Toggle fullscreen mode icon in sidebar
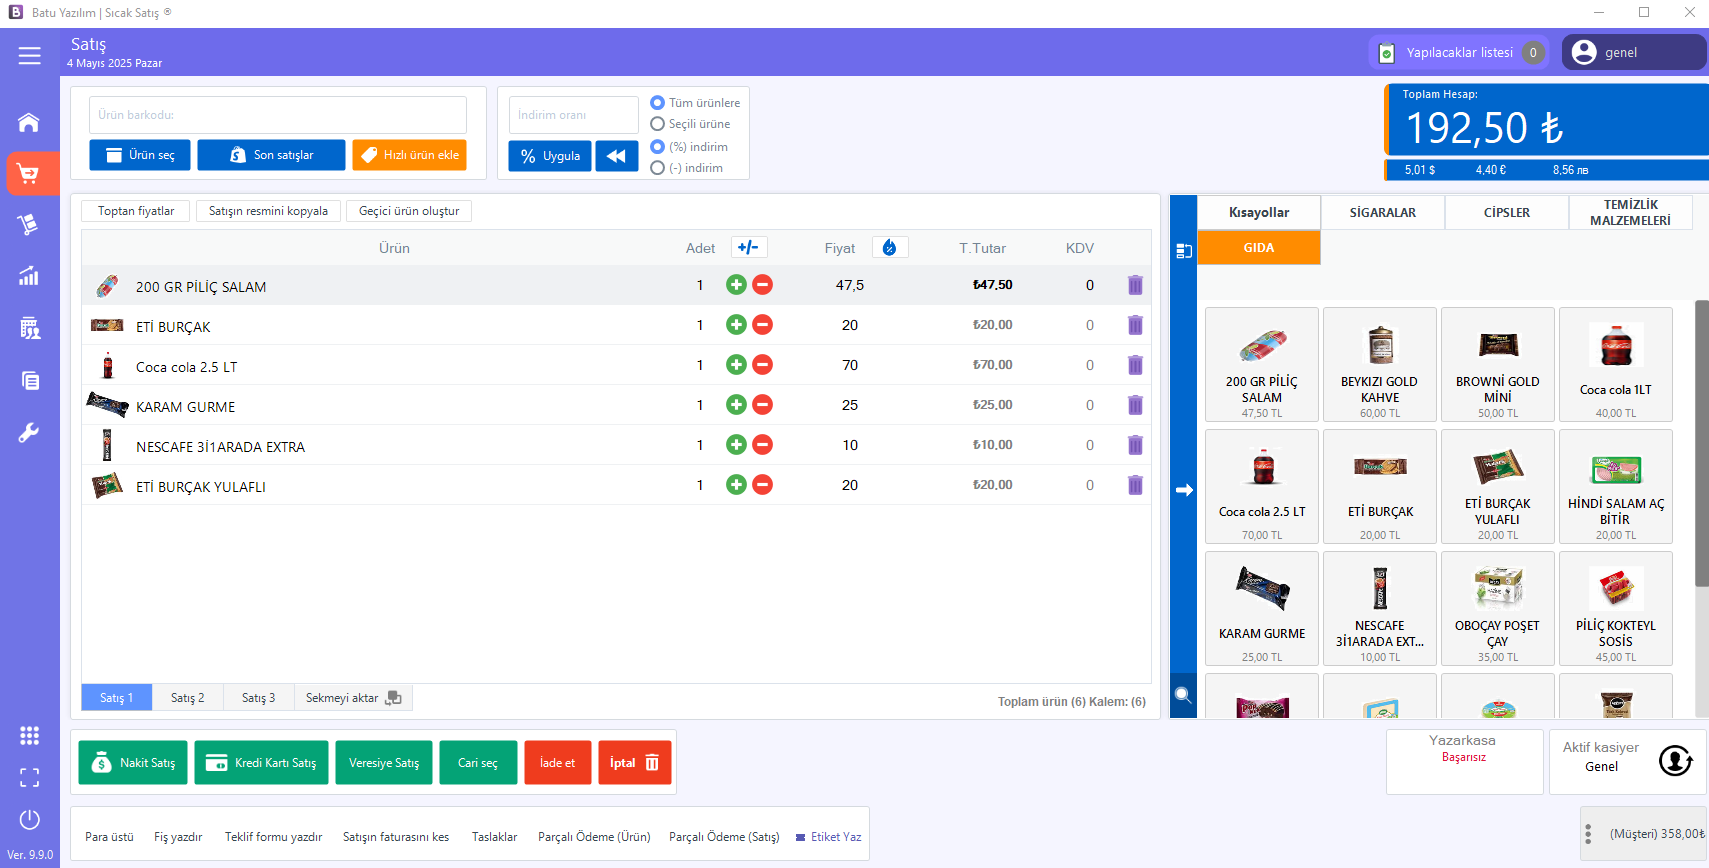 click(30, 778)
